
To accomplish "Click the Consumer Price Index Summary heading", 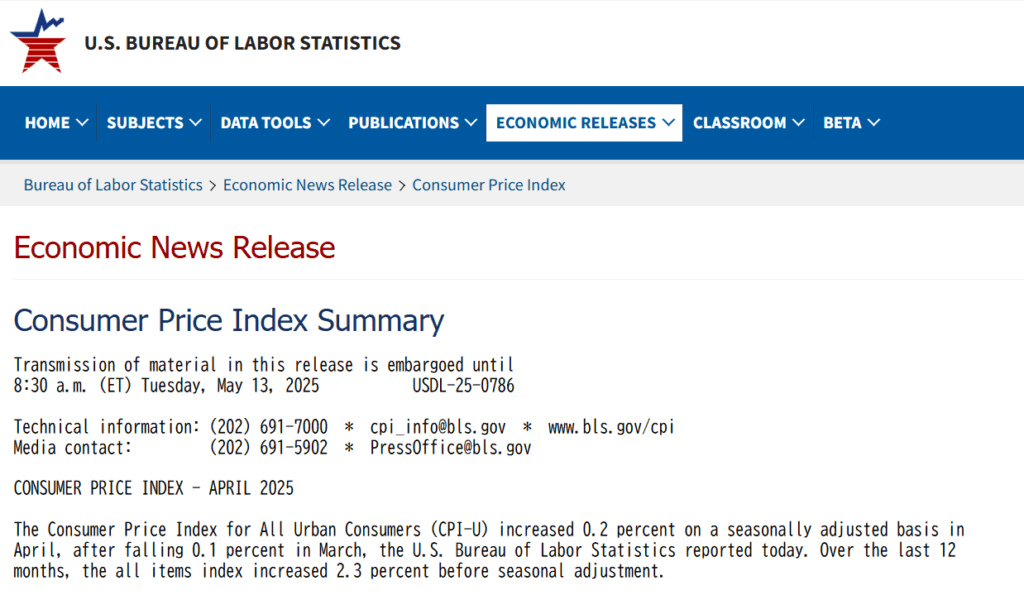I will 229,321.
